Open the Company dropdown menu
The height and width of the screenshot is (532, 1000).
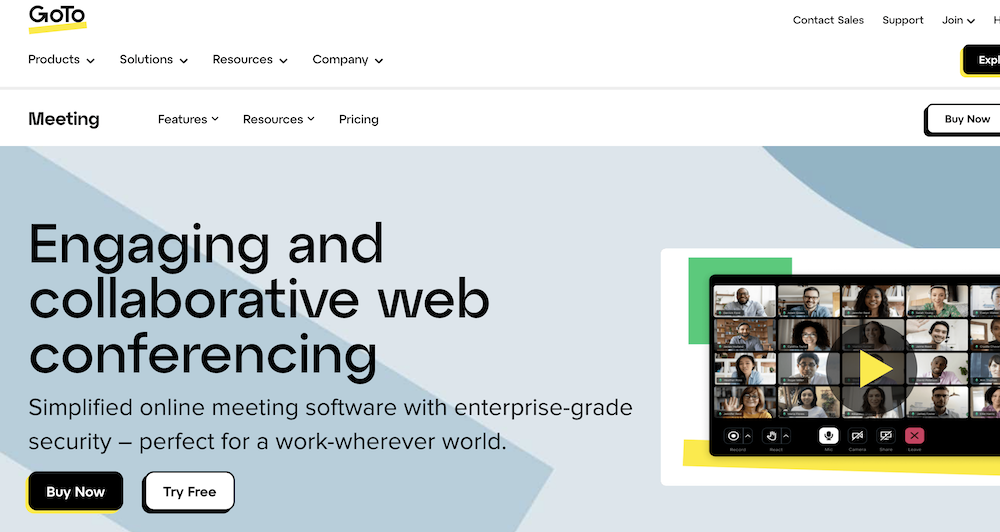click(347, 60)
